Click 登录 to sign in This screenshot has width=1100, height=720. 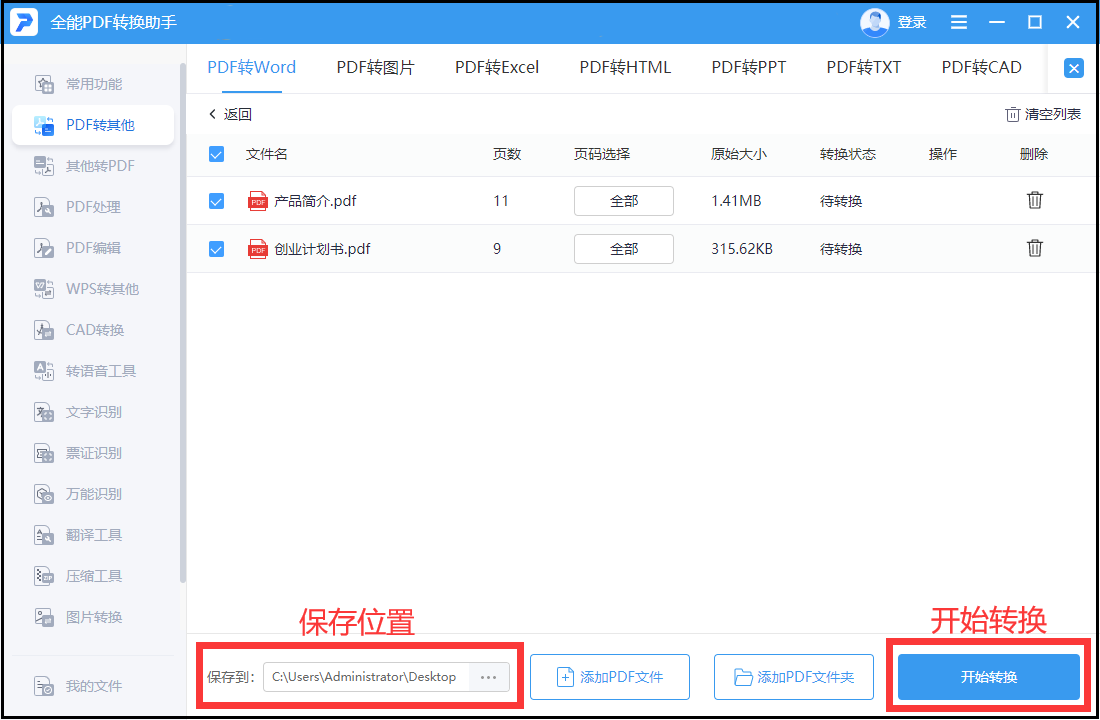pyautogui.click(x=912, y=22)
